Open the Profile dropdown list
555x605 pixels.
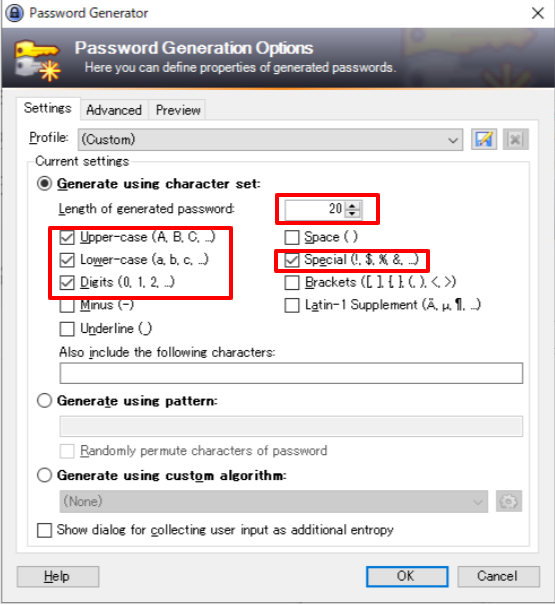270,140
